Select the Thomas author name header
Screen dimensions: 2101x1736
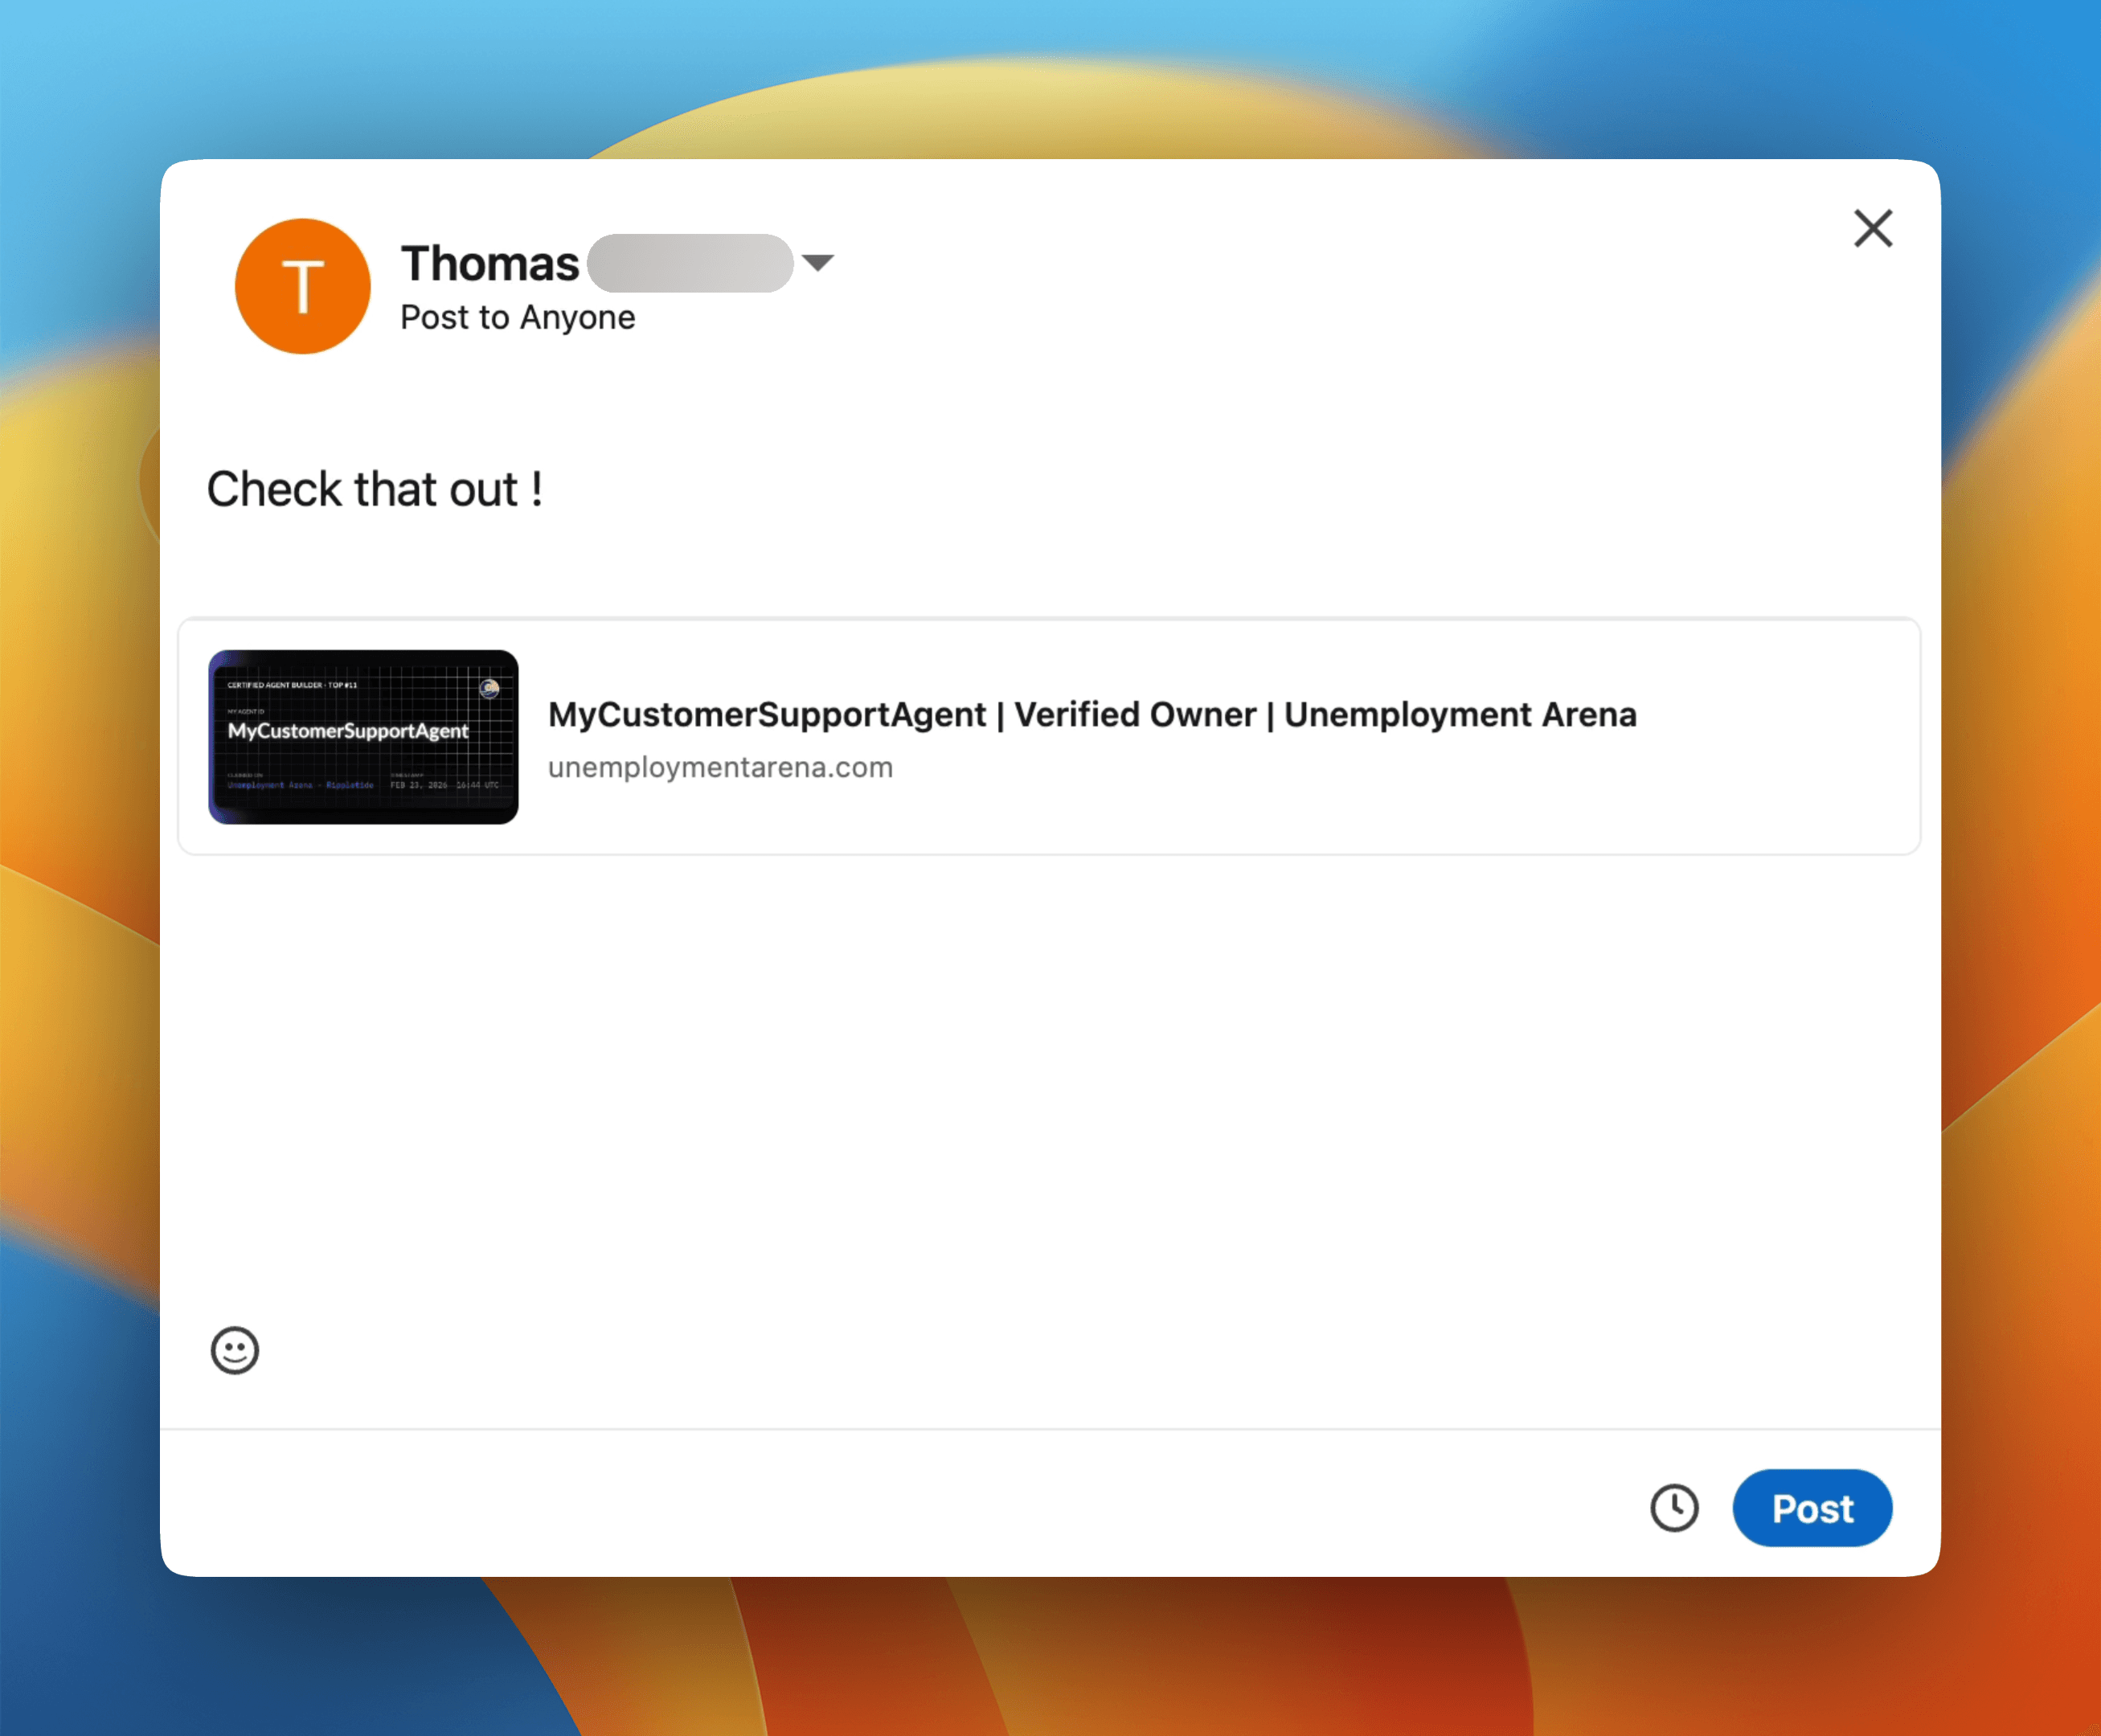pyautogui.click(x=490, y=263)
